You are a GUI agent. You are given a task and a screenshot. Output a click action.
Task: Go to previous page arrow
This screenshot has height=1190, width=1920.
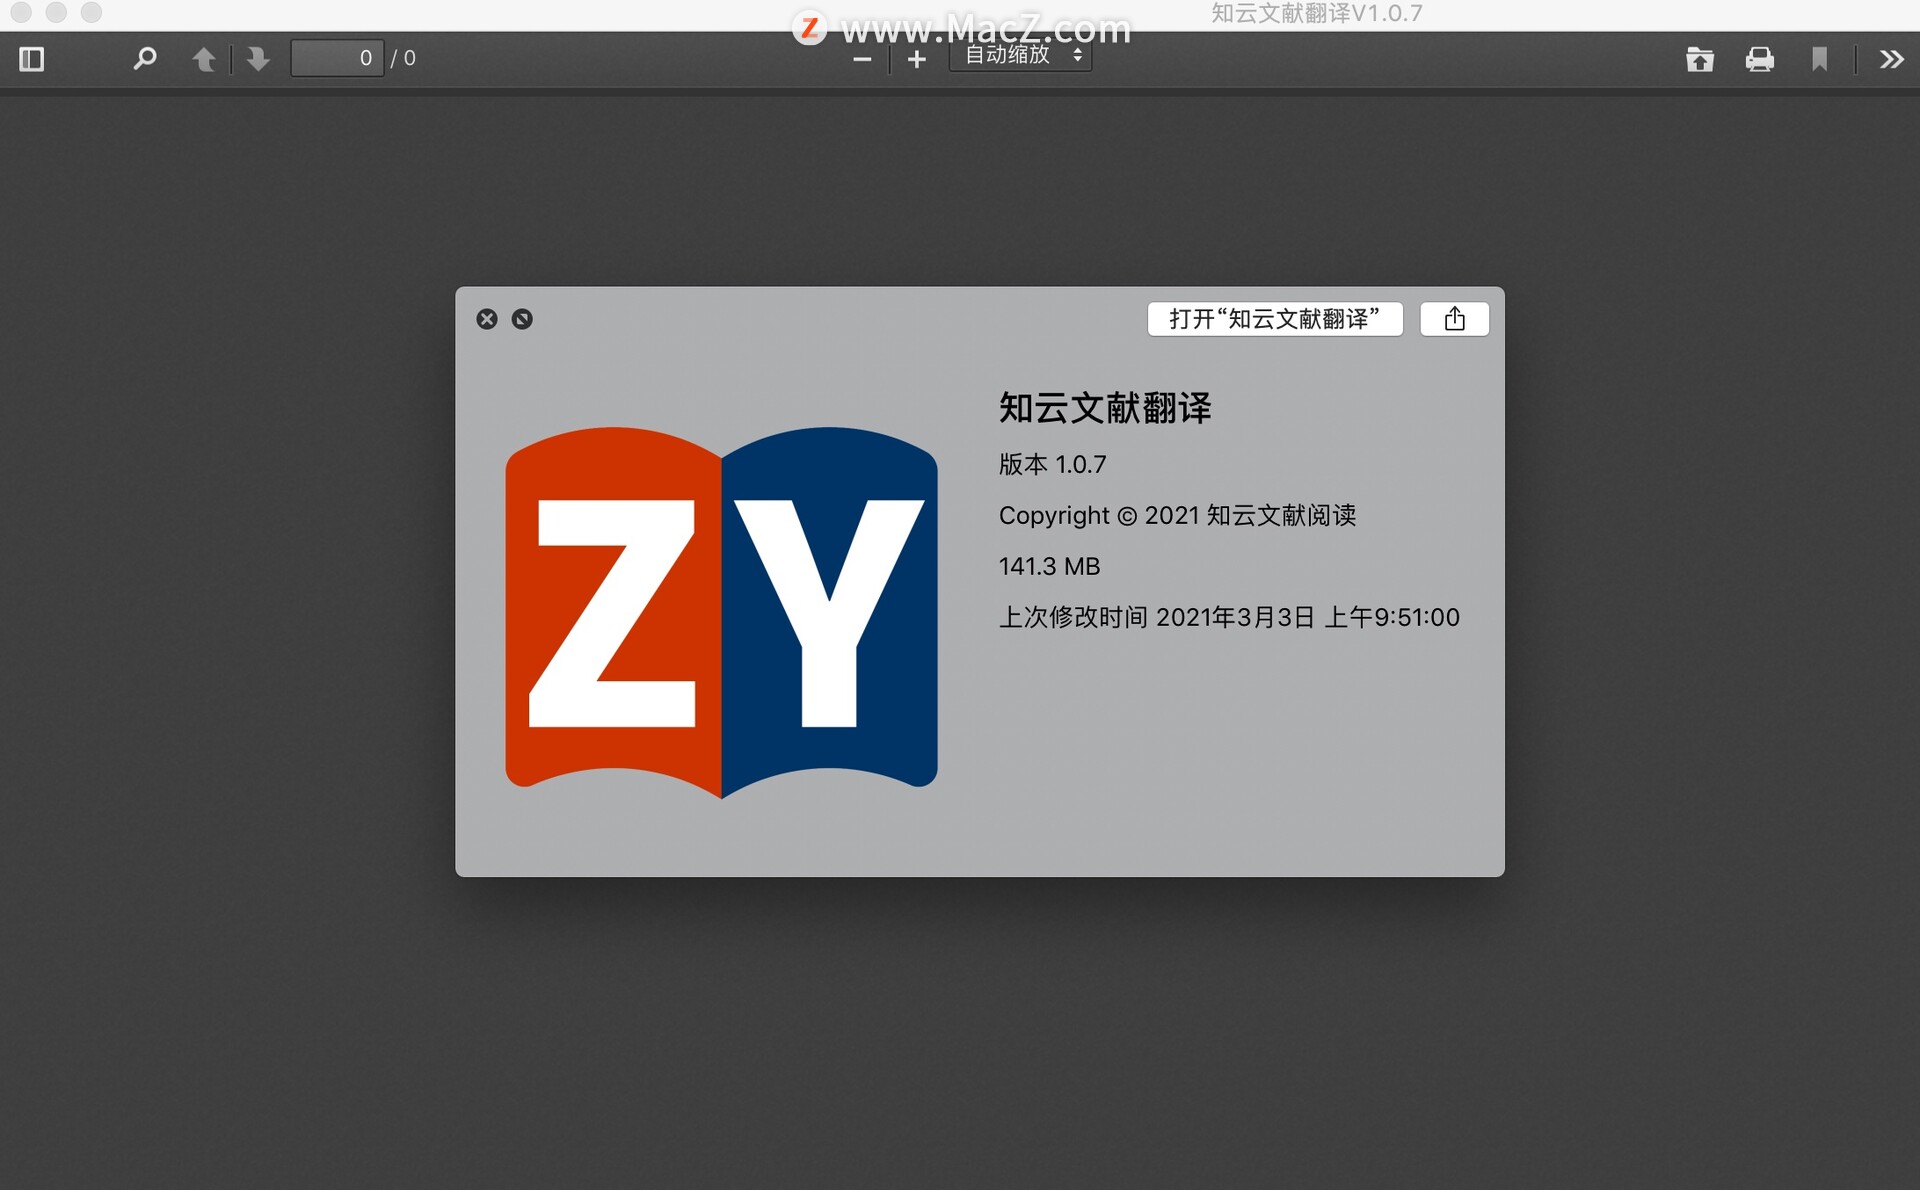point(204,59)
